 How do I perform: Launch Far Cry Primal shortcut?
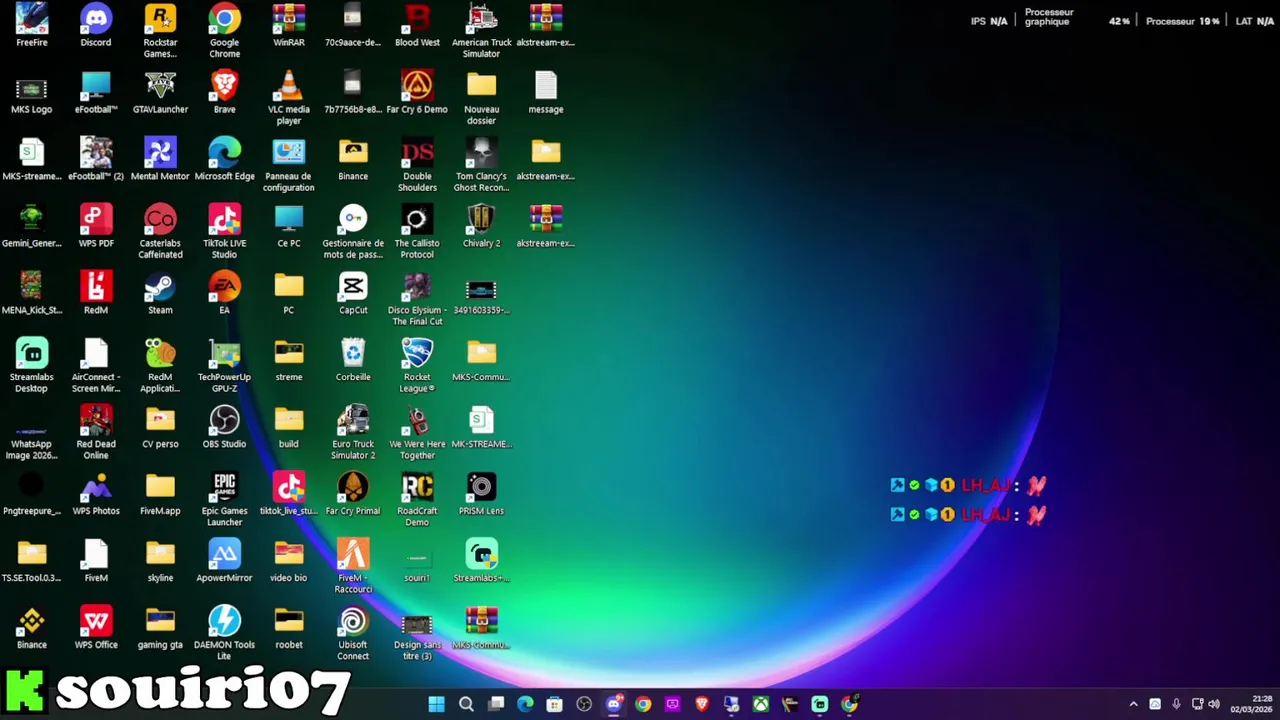pos(353,495)
